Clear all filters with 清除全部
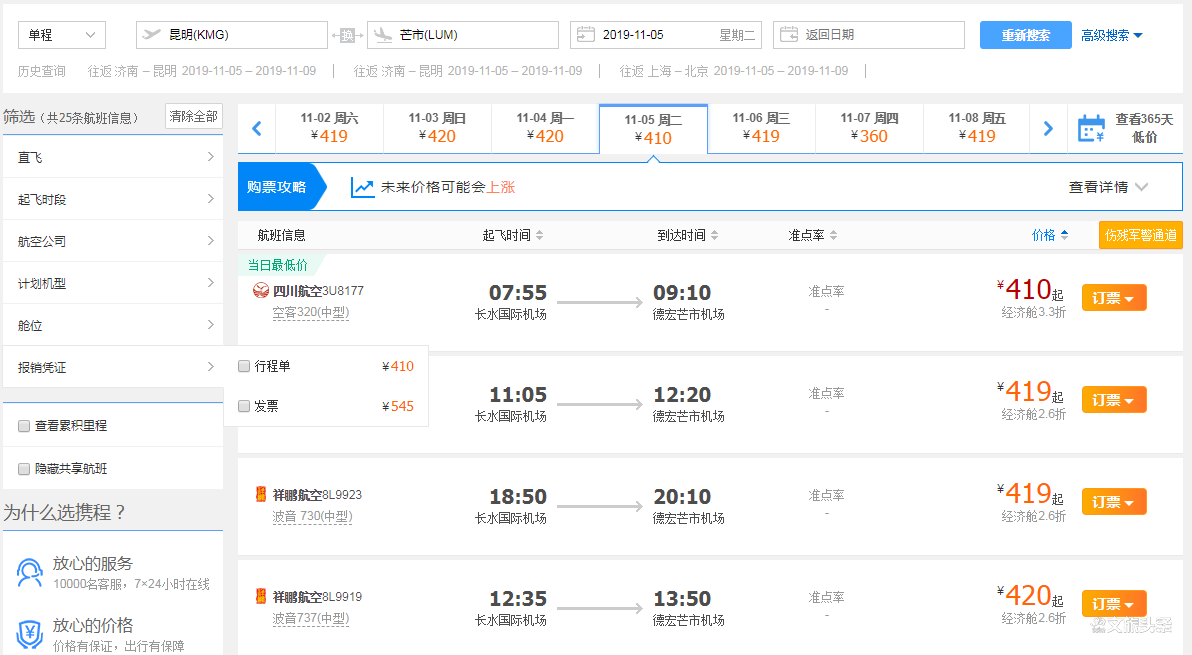Viewport: 1192px width, 655px height. point(193,117)
